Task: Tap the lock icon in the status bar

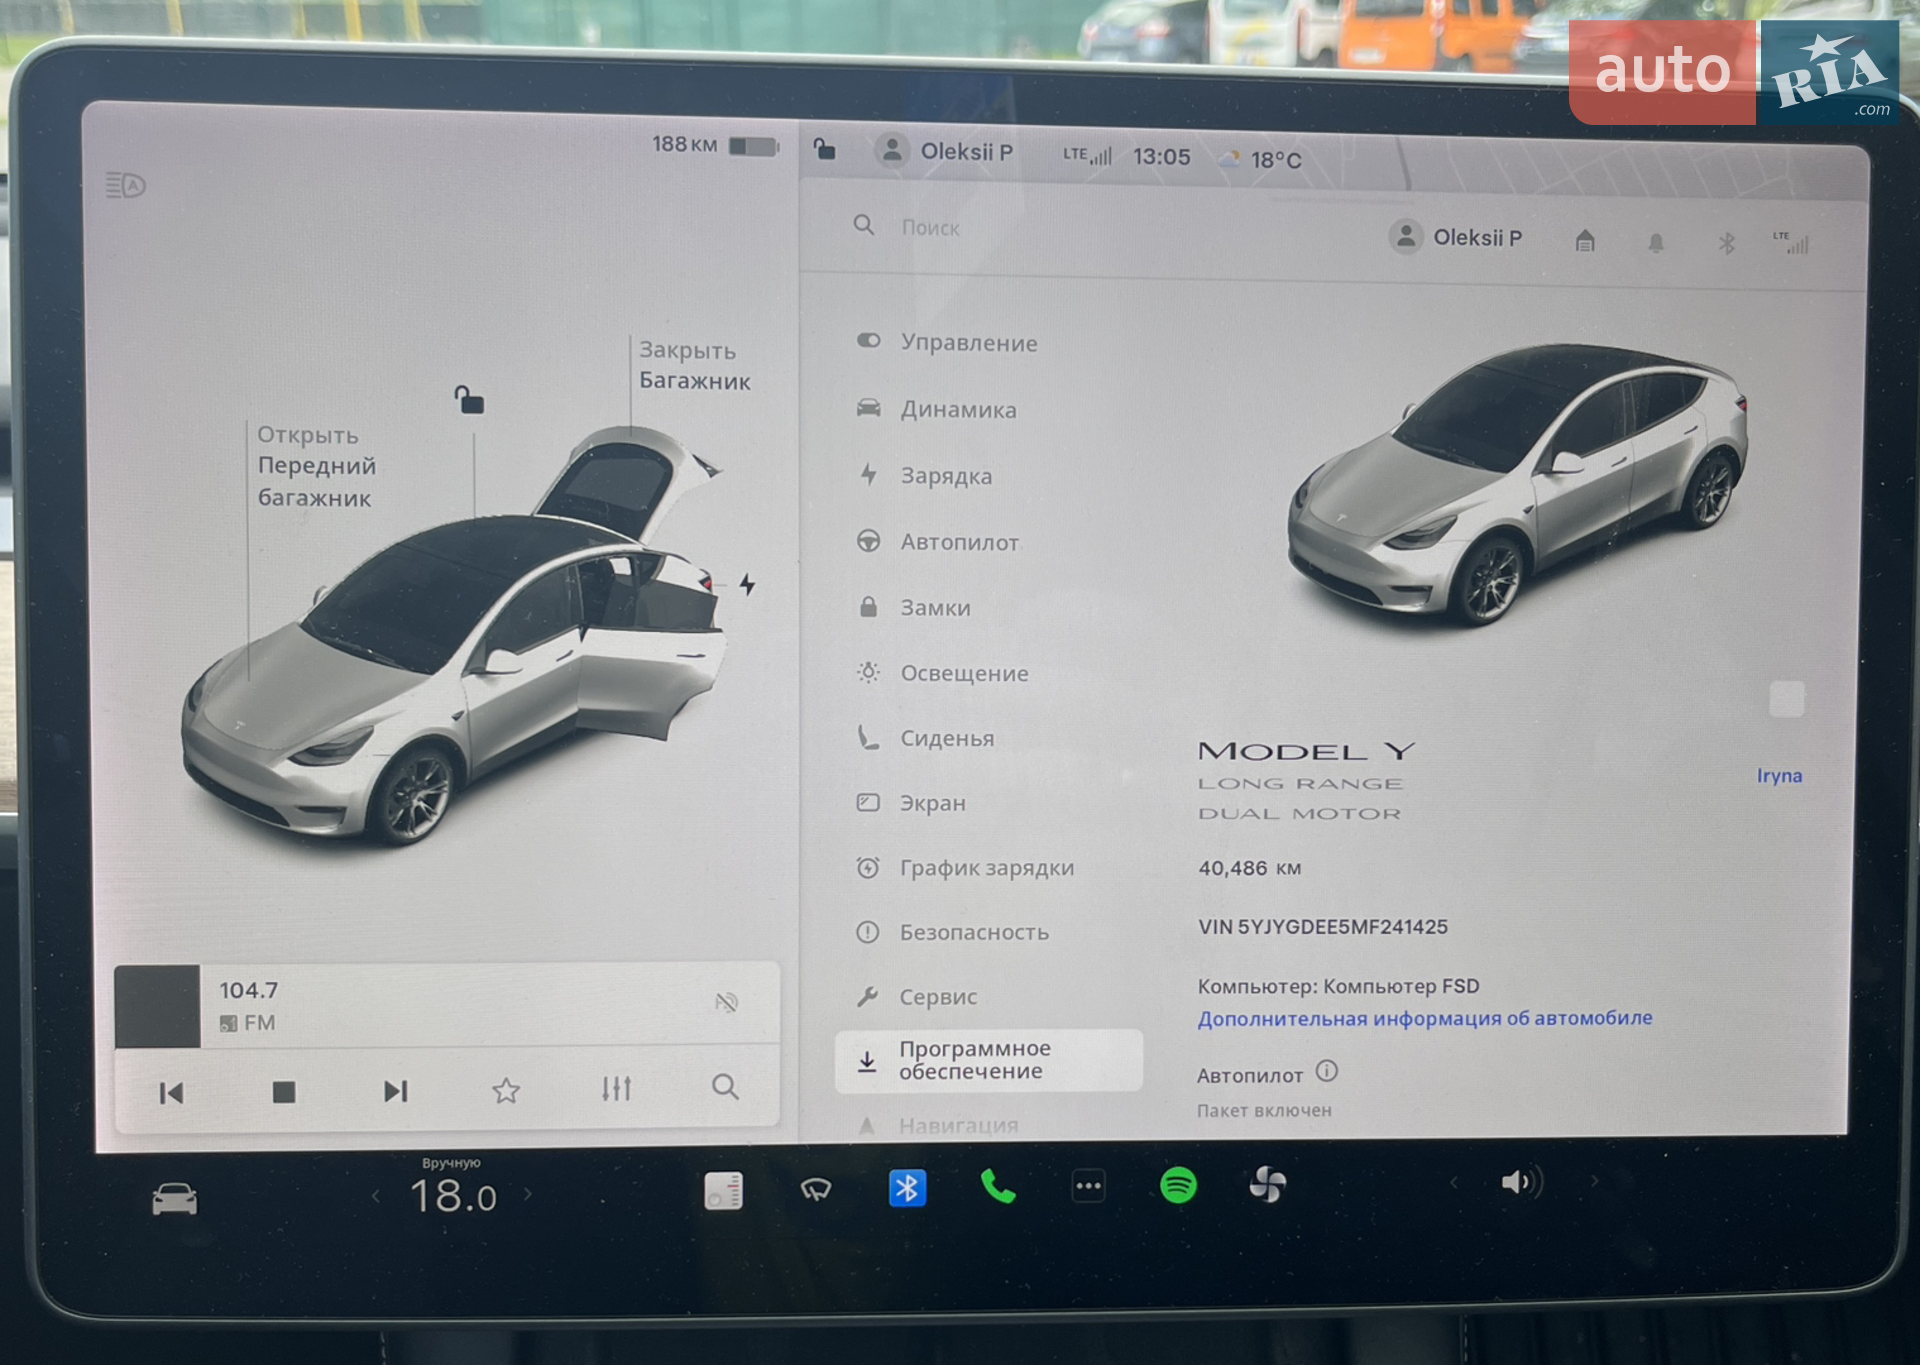Action: coord(824,149)
